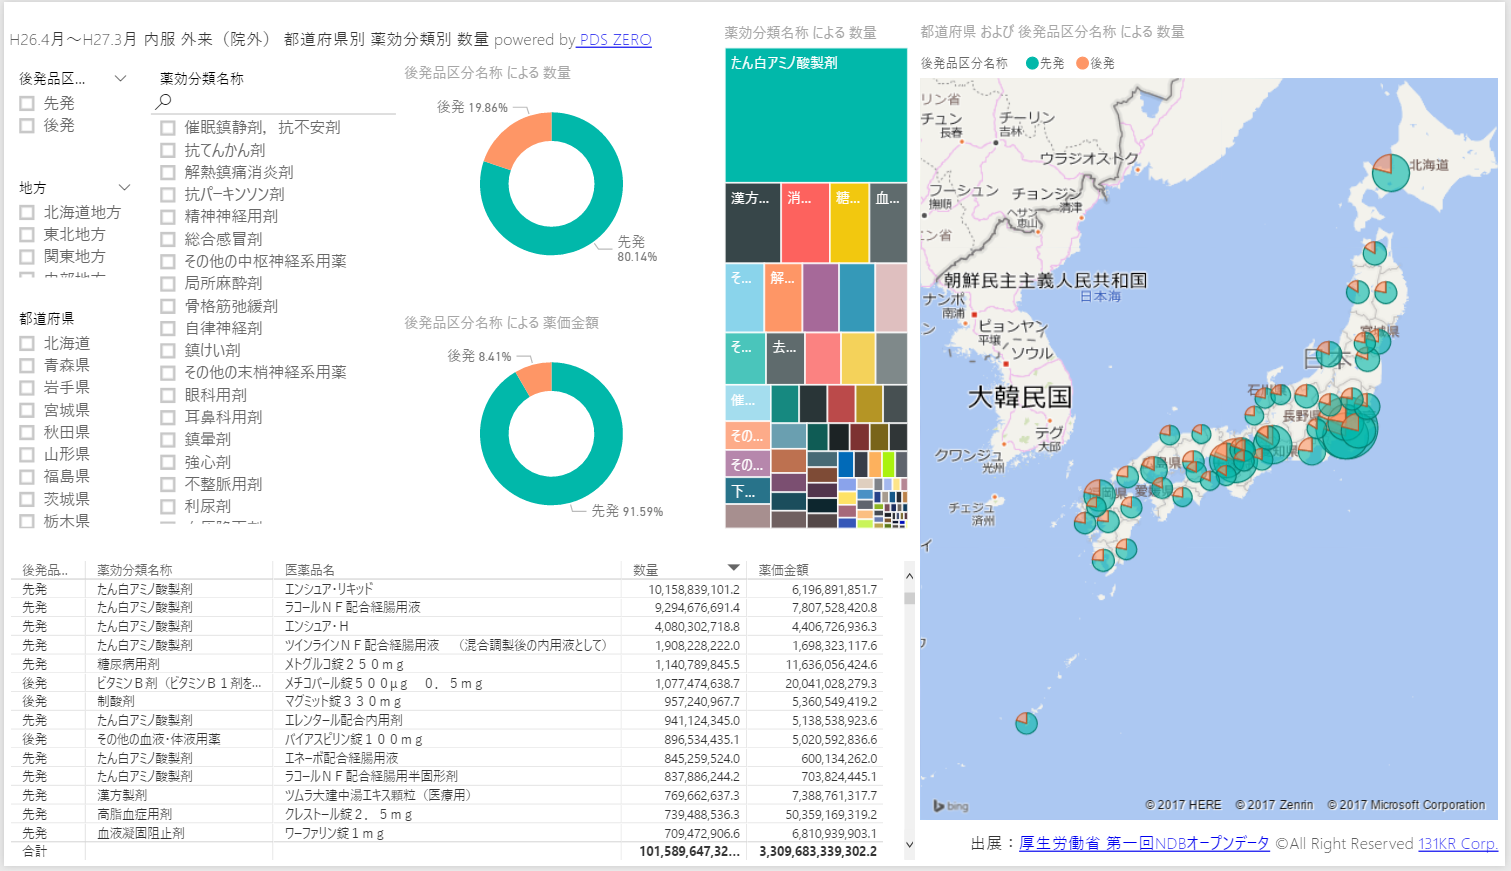This screenshot has height=871, width=1511.
Task: Tick the 先発 checkbox in 後発品区分 slicer
Action: point(27,103)
